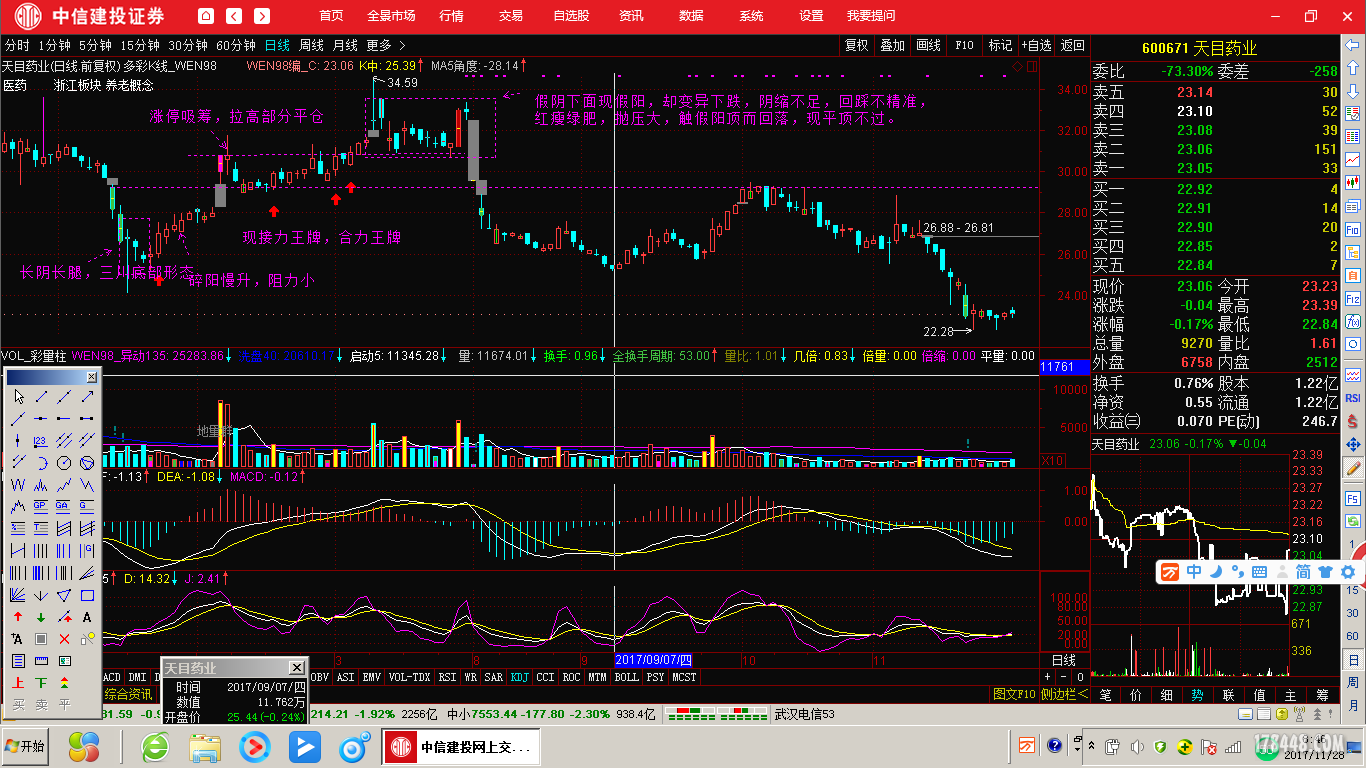Click the F10 icon in right sidebar
Screen dimensions: 1366x768
1353,229
